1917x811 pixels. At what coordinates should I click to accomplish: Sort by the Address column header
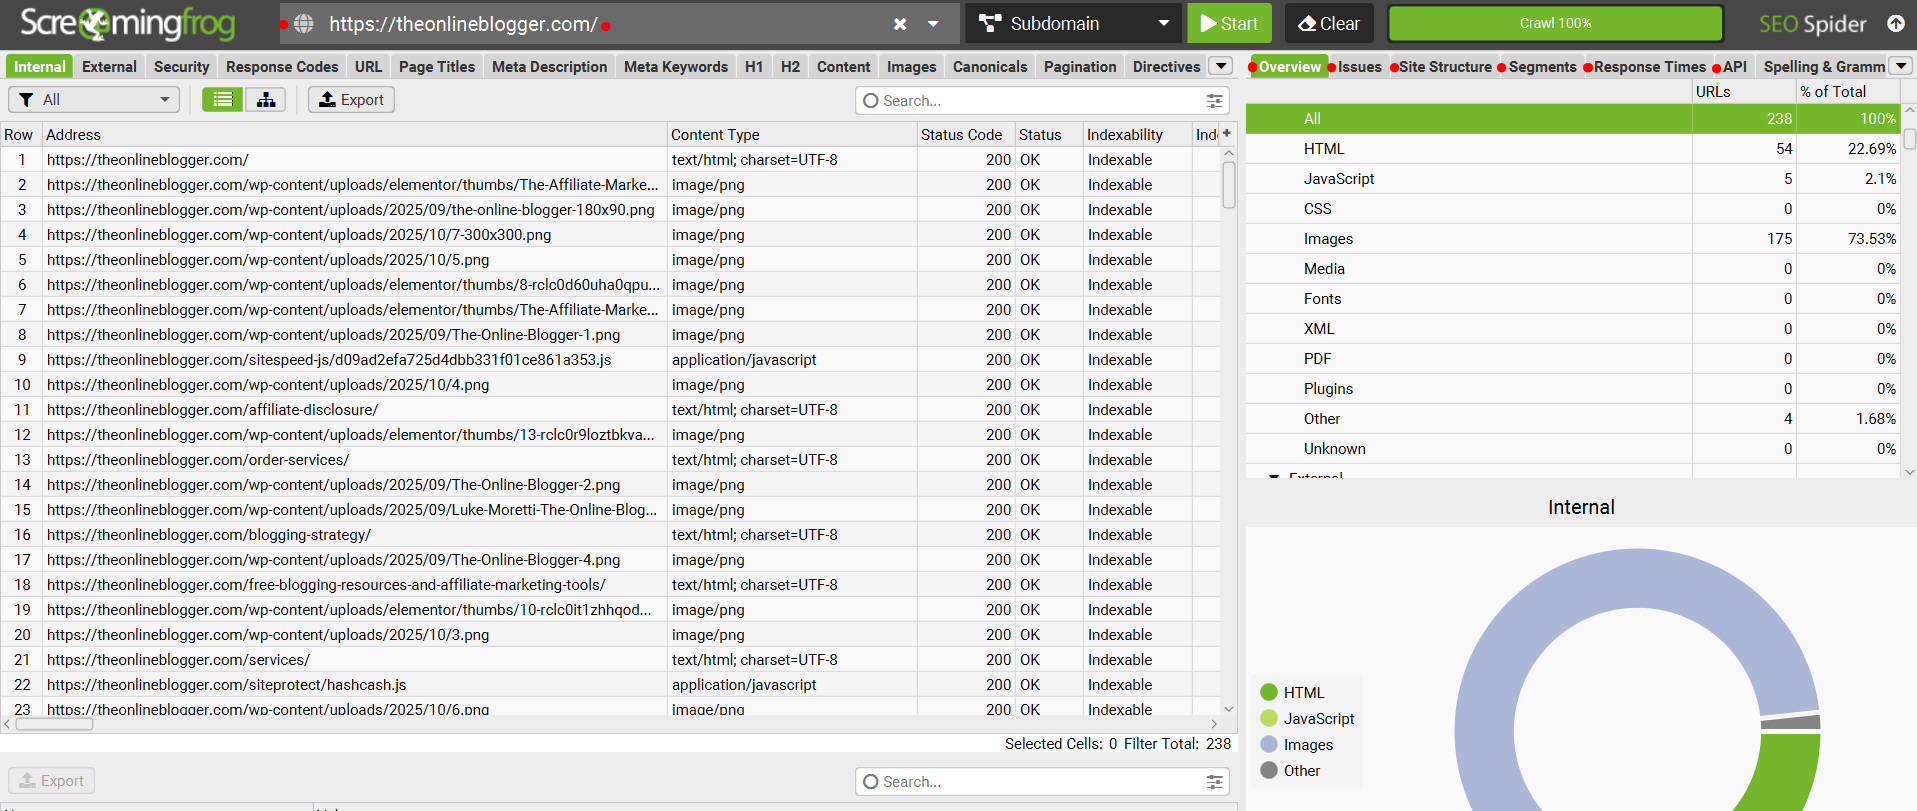[355, 134]
